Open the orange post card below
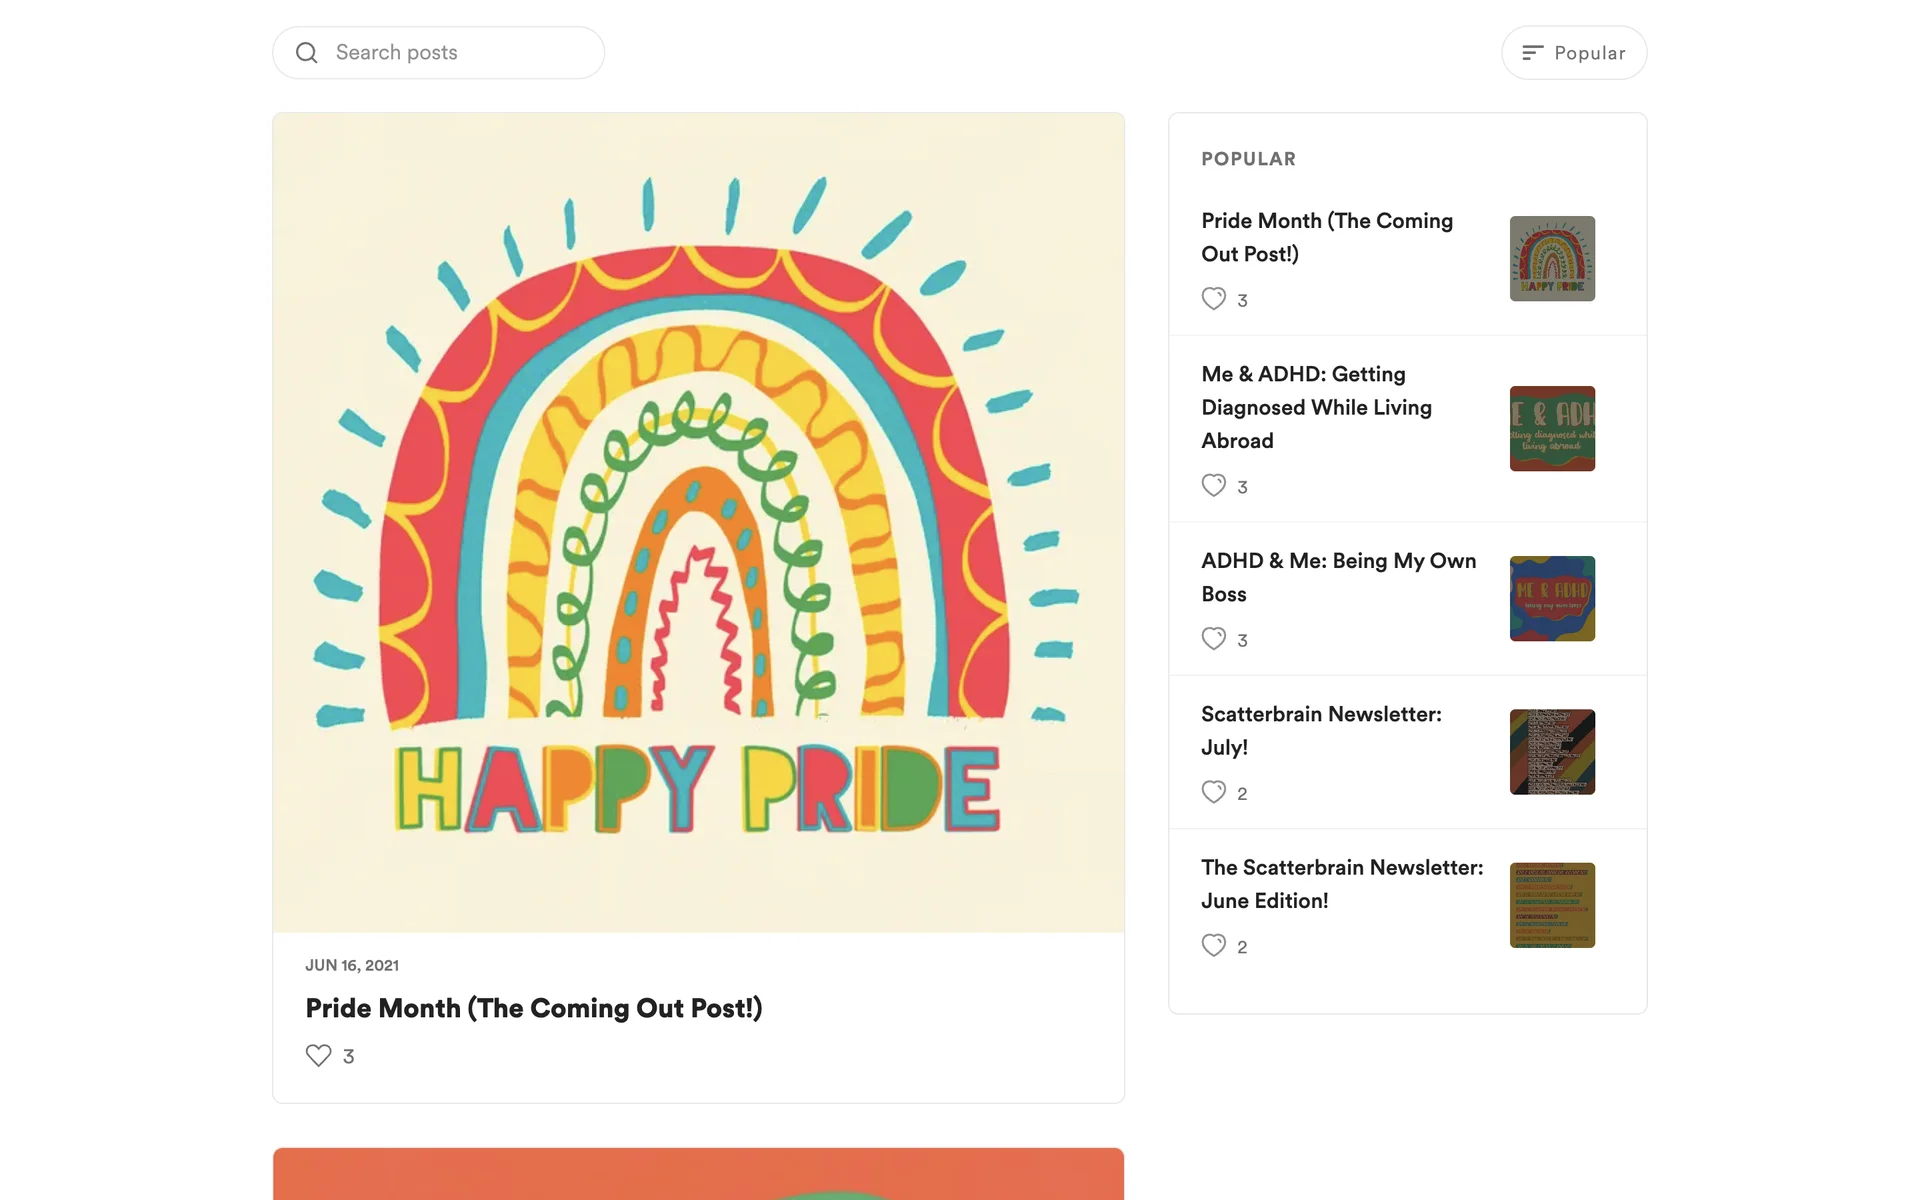The width and height of the screenshot is (1920, 1200). 698,1175
